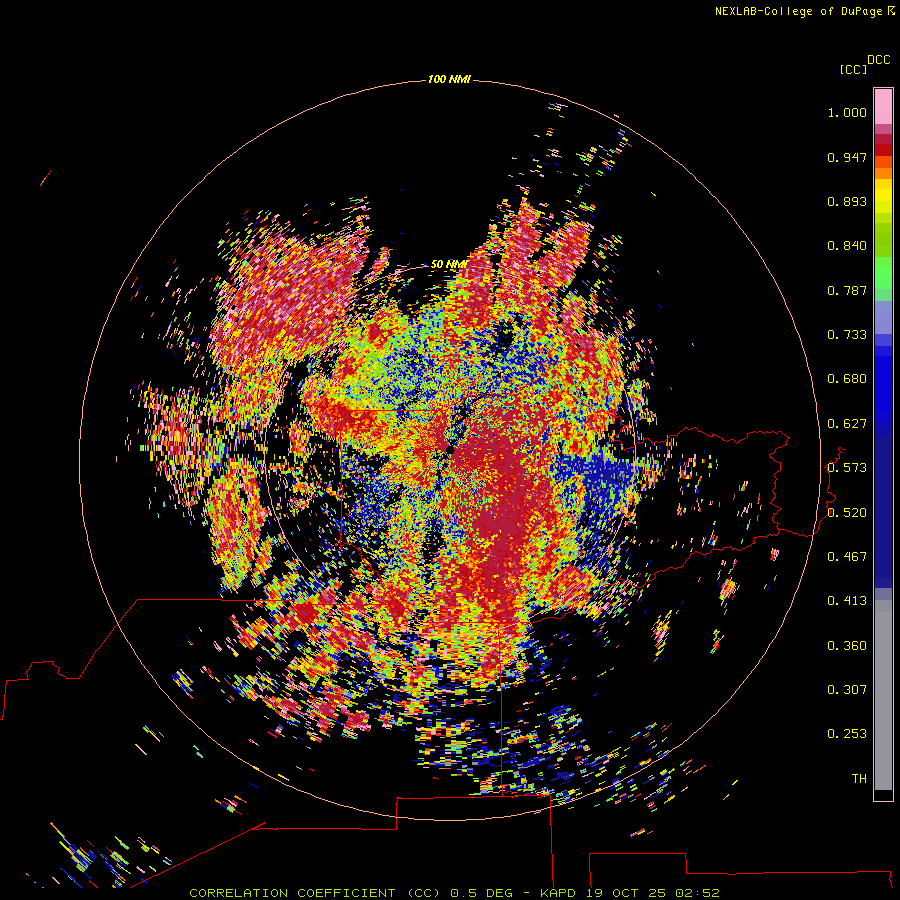Click the 0.413 legend value
The image size is (900, 900).
pyautogui.click(x=847, y=601)
